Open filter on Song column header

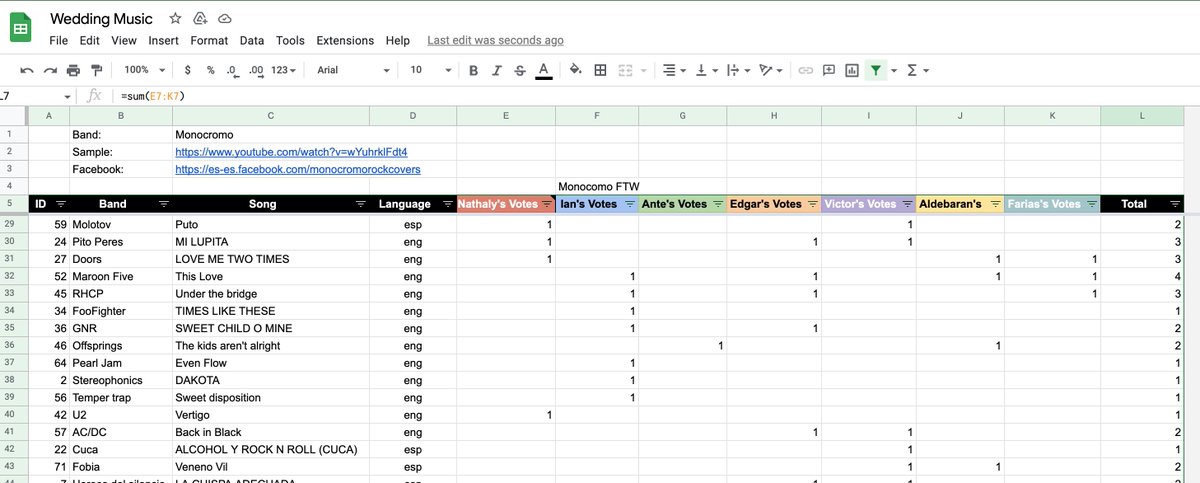click(x=360, y=204)
